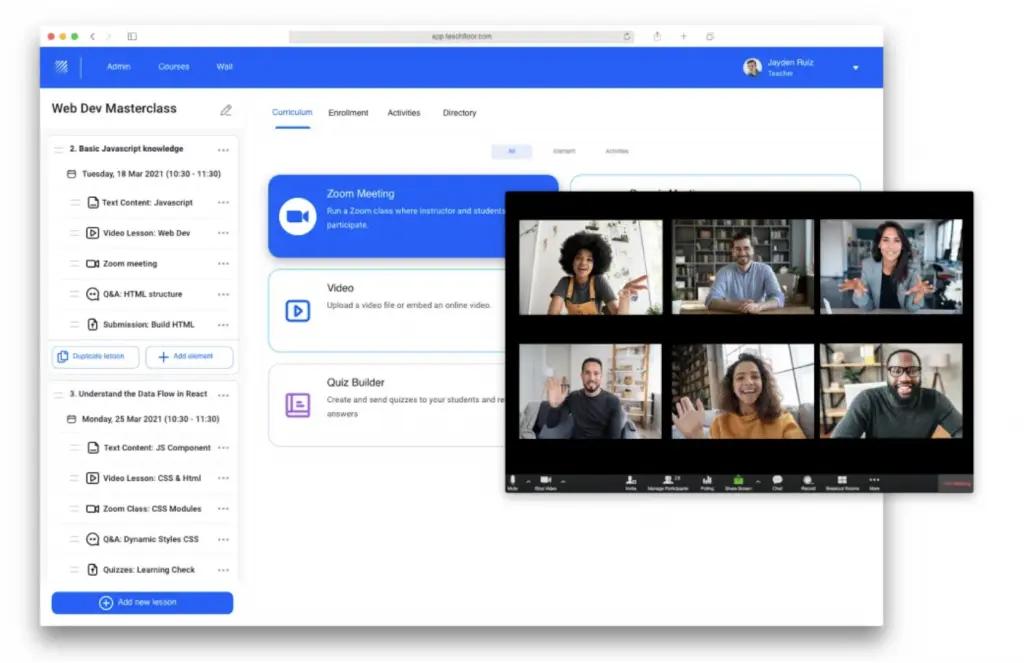This screenshot has width=1024, height=663.
Task: Click Record in the Zoom toolbar
Action: pos(808,483)
